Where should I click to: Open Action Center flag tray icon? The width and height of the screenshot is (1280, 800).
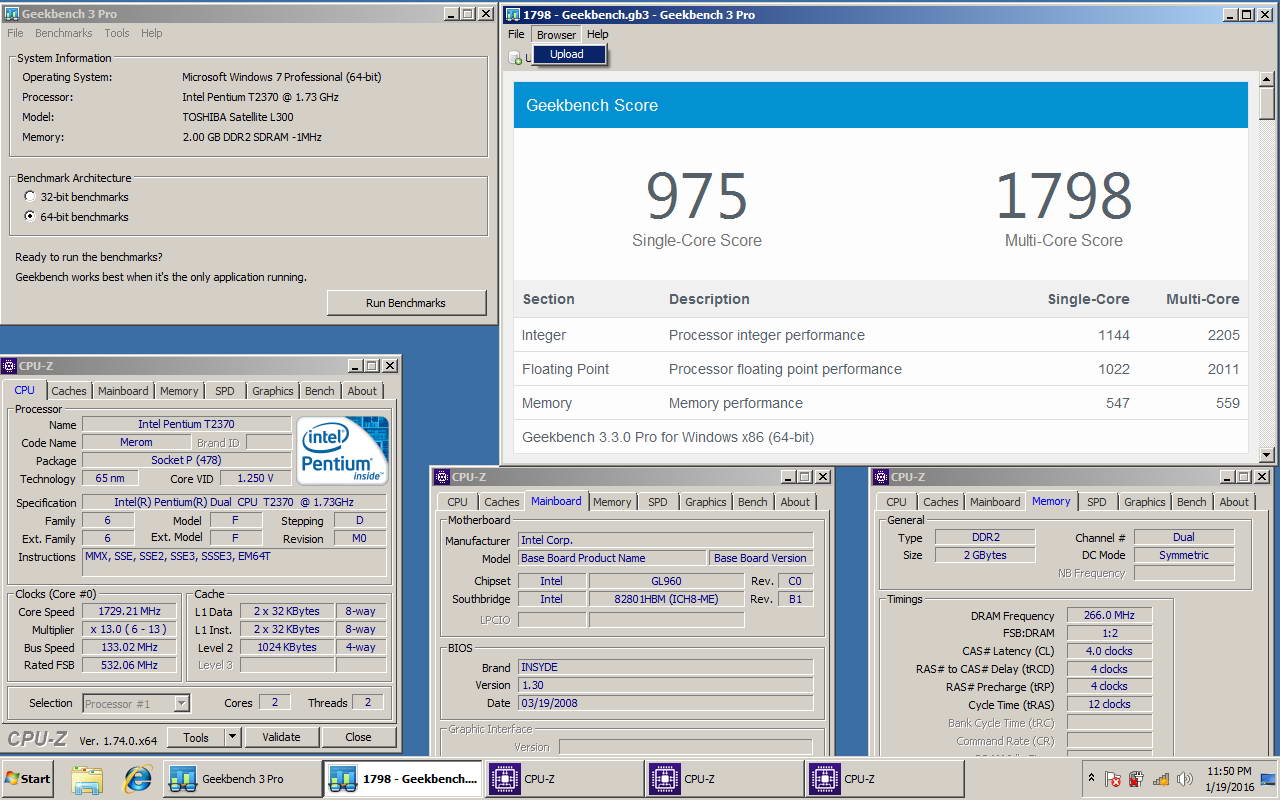1113,779
